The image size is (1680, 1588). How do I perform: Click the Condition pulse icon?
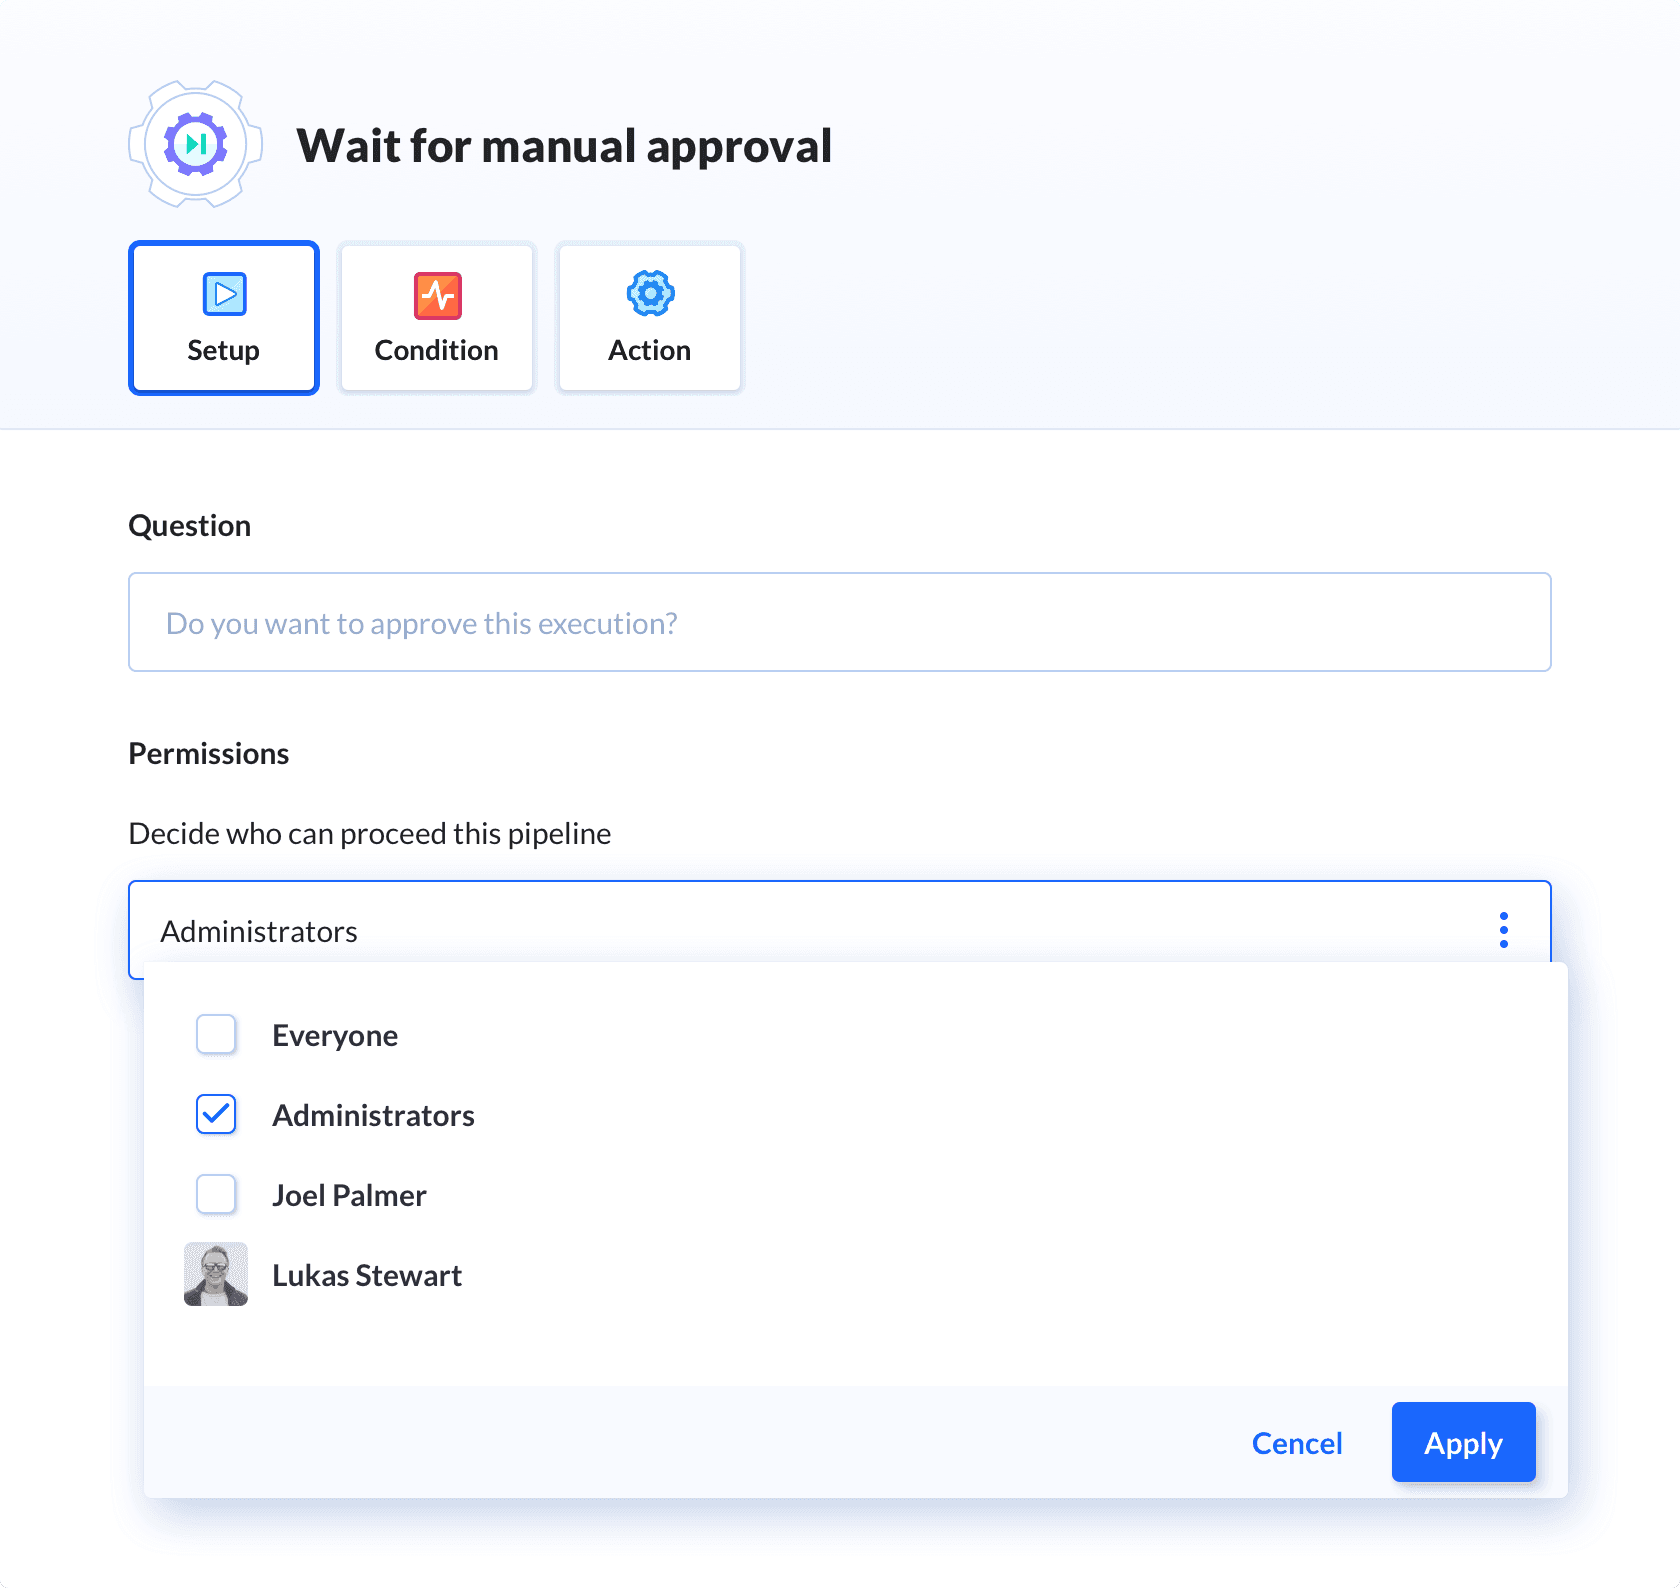[x=437, y=295]
